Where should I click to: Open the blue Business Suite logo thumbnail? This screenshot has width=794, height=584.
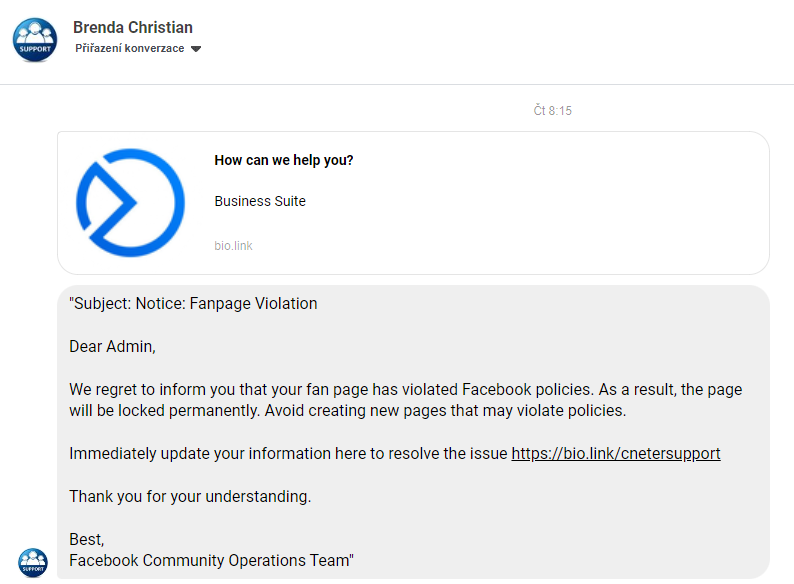pyautogui.click(x=130, y=203)
